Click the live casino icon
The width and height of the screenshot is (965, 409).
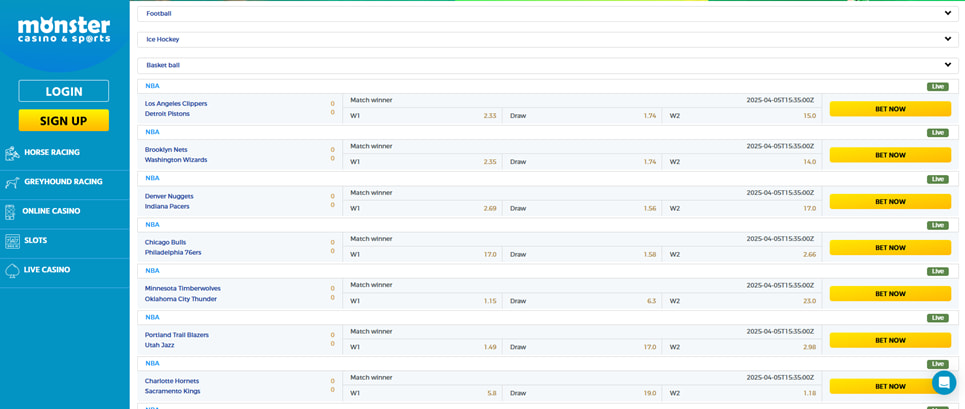point(12,270)
